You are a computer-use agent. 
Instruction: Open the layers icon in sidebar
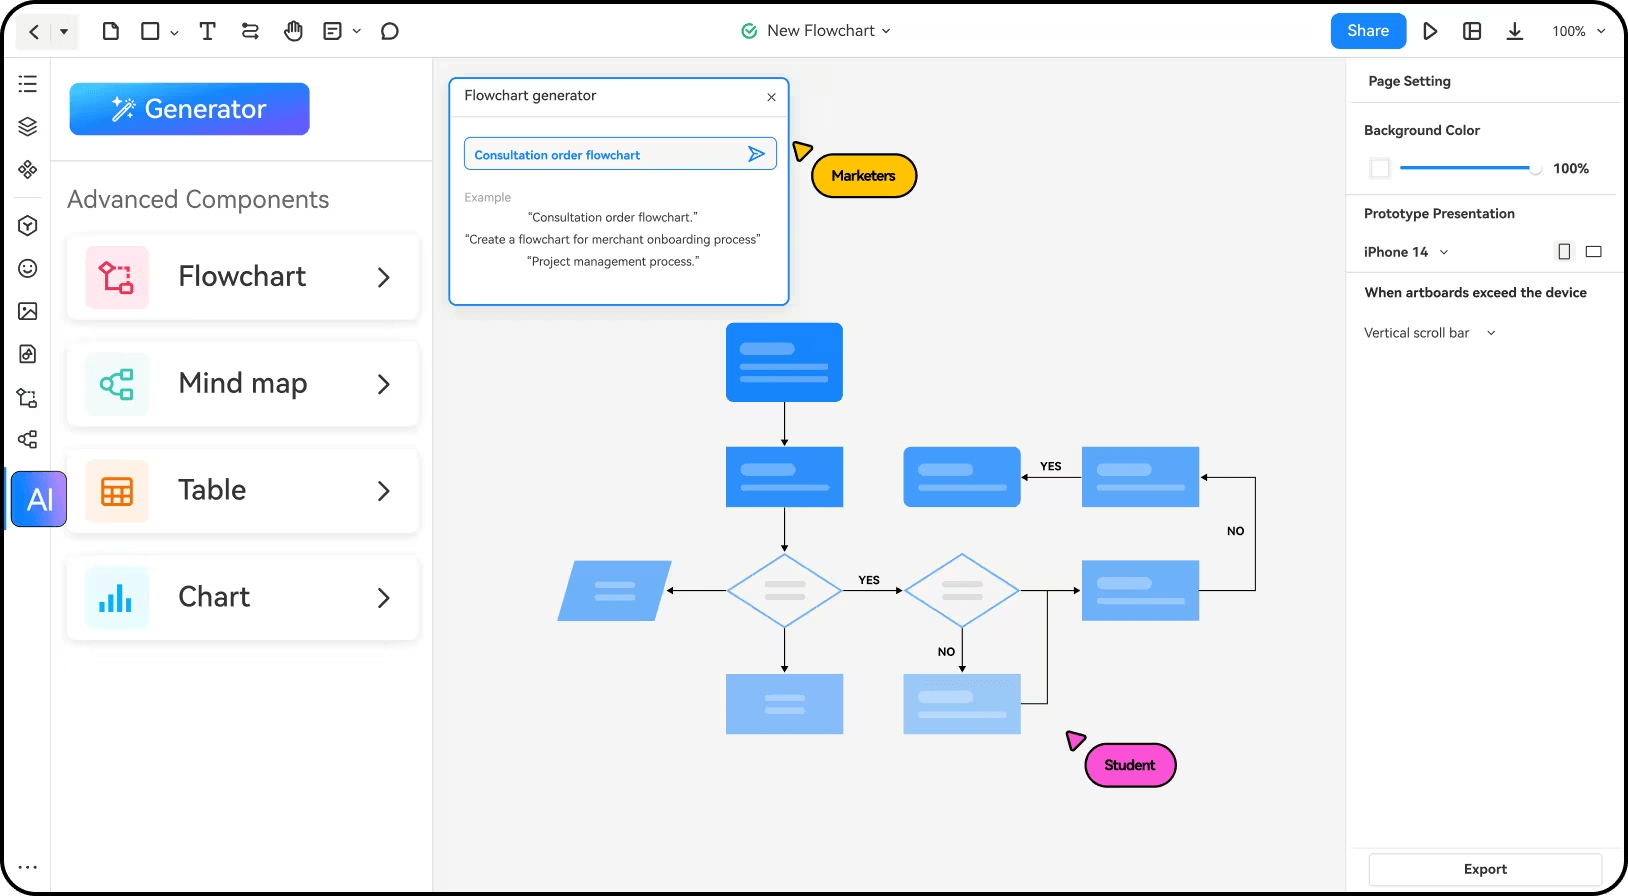tap(28, 126)
